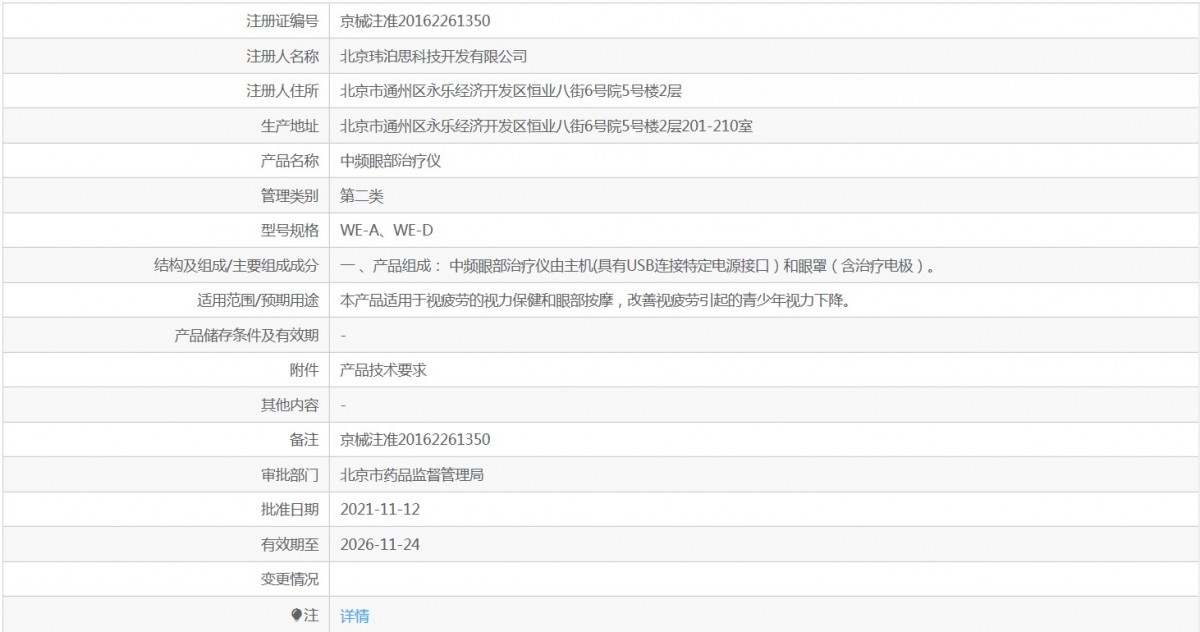1200x632 pixels.
Task: Click the 结构及组成 description text
Action: click(x=638, y=266)
